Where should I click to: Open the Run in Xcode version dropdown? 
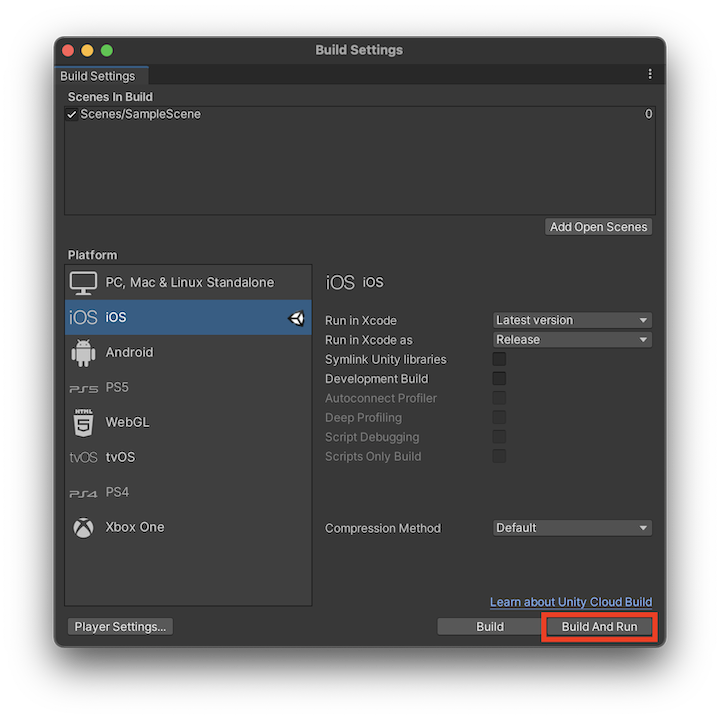pos(572,320)
